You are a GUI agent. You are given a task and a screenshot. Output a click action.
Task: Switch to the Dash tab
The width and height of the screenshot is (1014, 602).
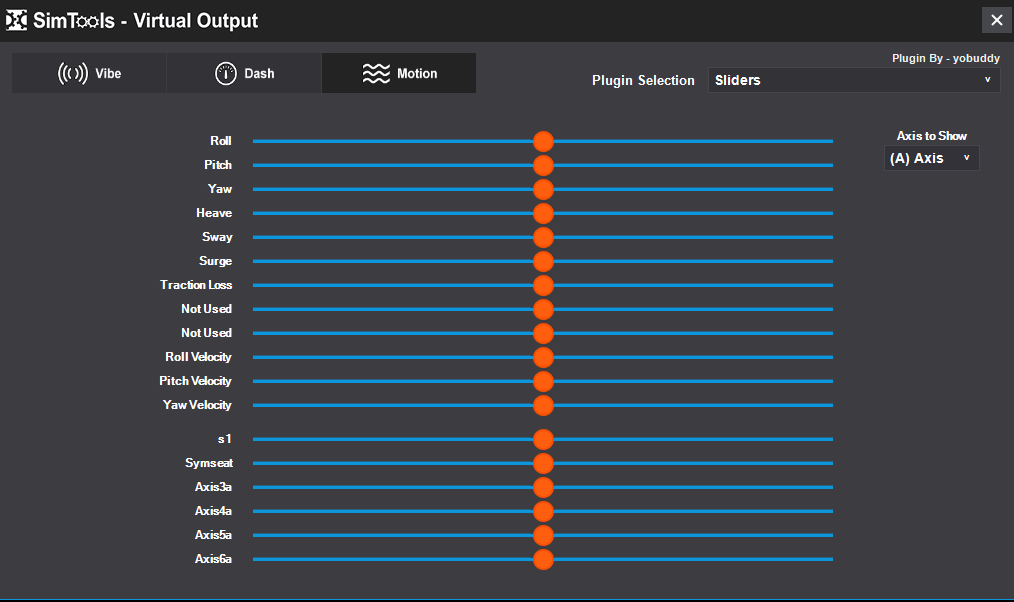click(x=244, y=73)
